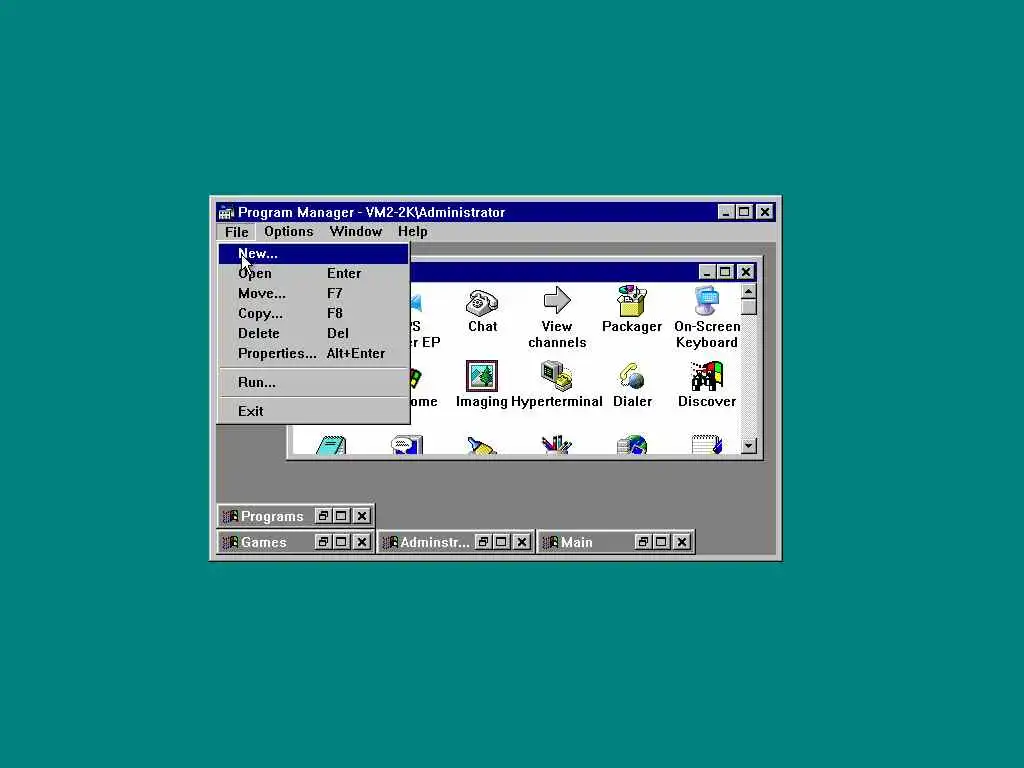Open the Help menu
Viewport: 1024px width, 768px height.
tap(413, 232)
